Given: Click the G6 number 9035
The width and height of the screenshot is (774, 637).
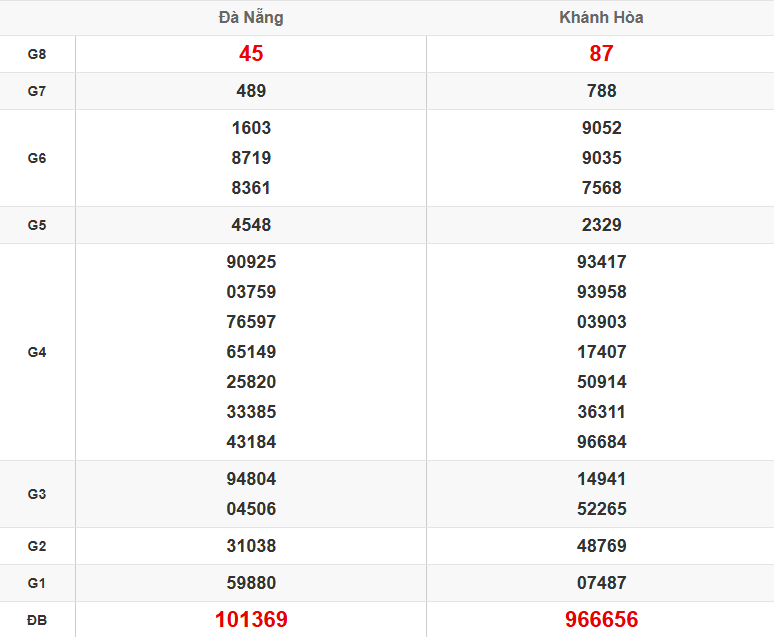Looking at the screenshot, I should pos(601,158).
